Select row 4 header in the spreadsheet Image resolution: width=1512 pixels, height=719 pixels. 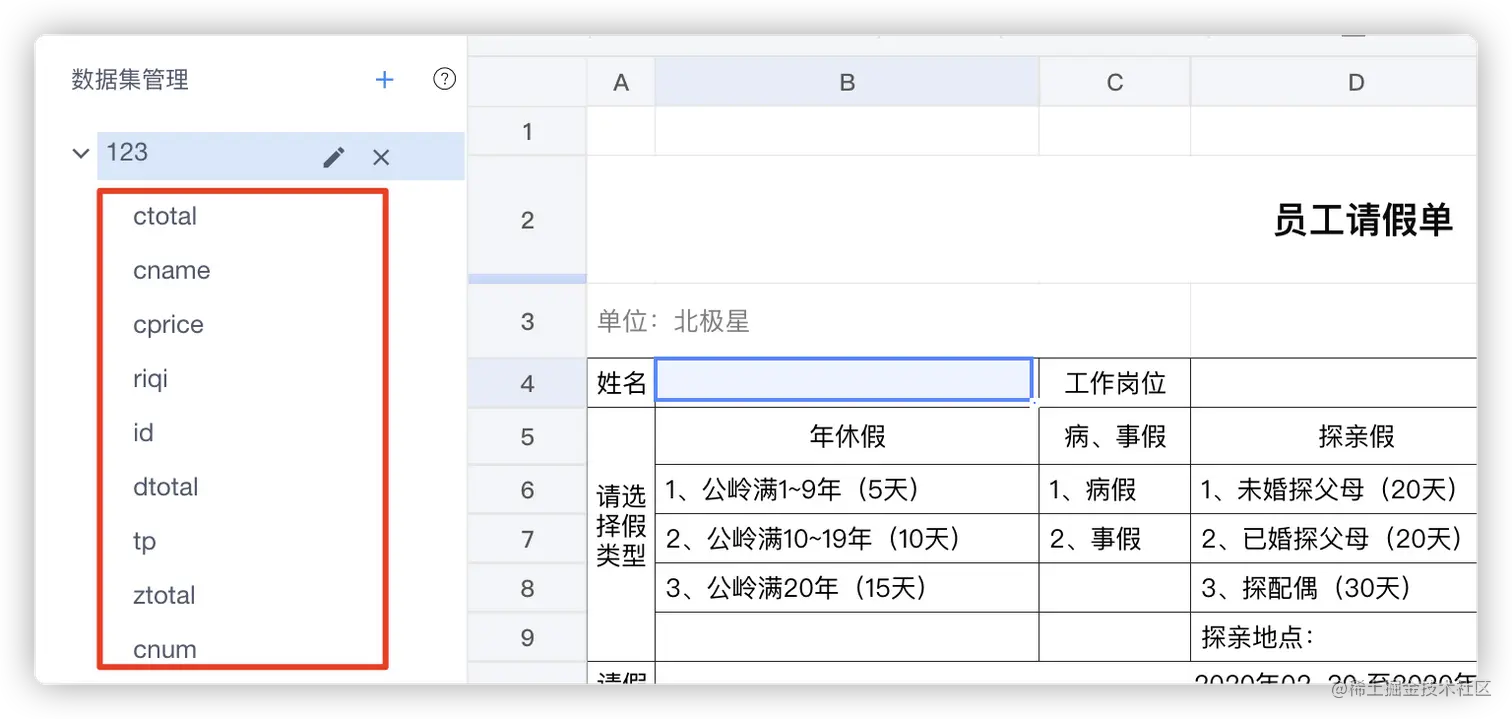[x=527, y=383]
